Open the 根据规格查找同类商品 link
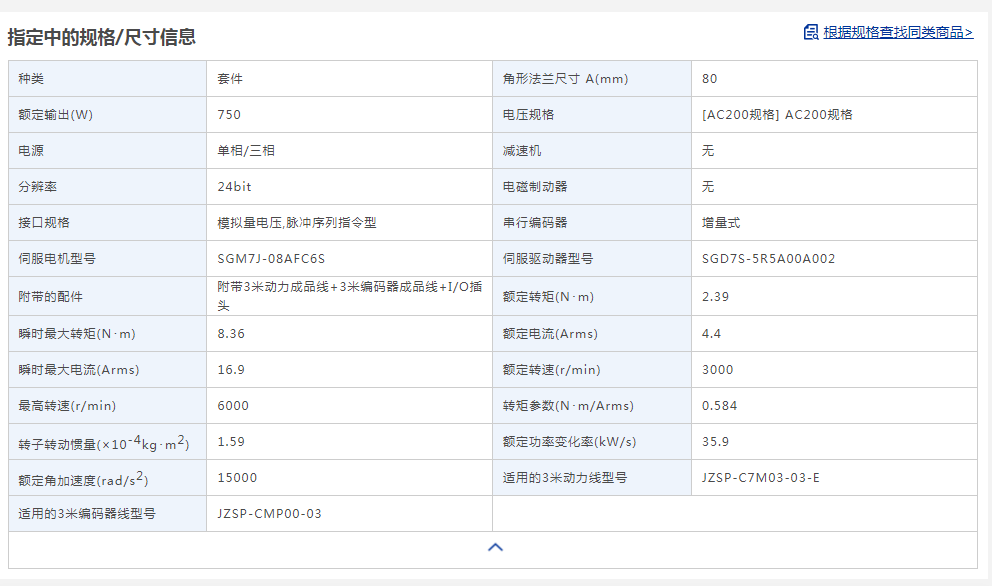 [898, 32]
